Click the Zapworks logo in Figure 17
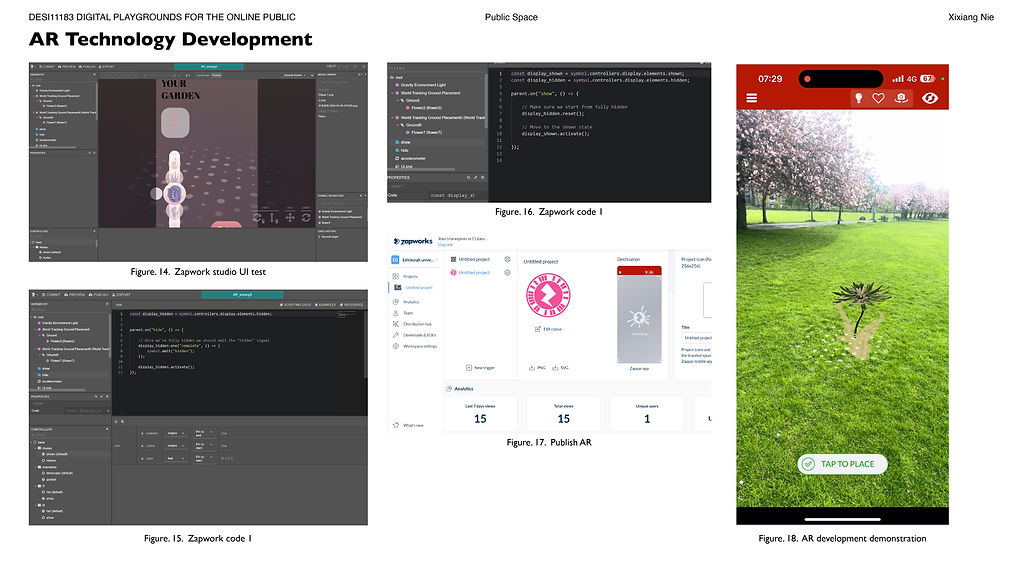 (413, 241)
